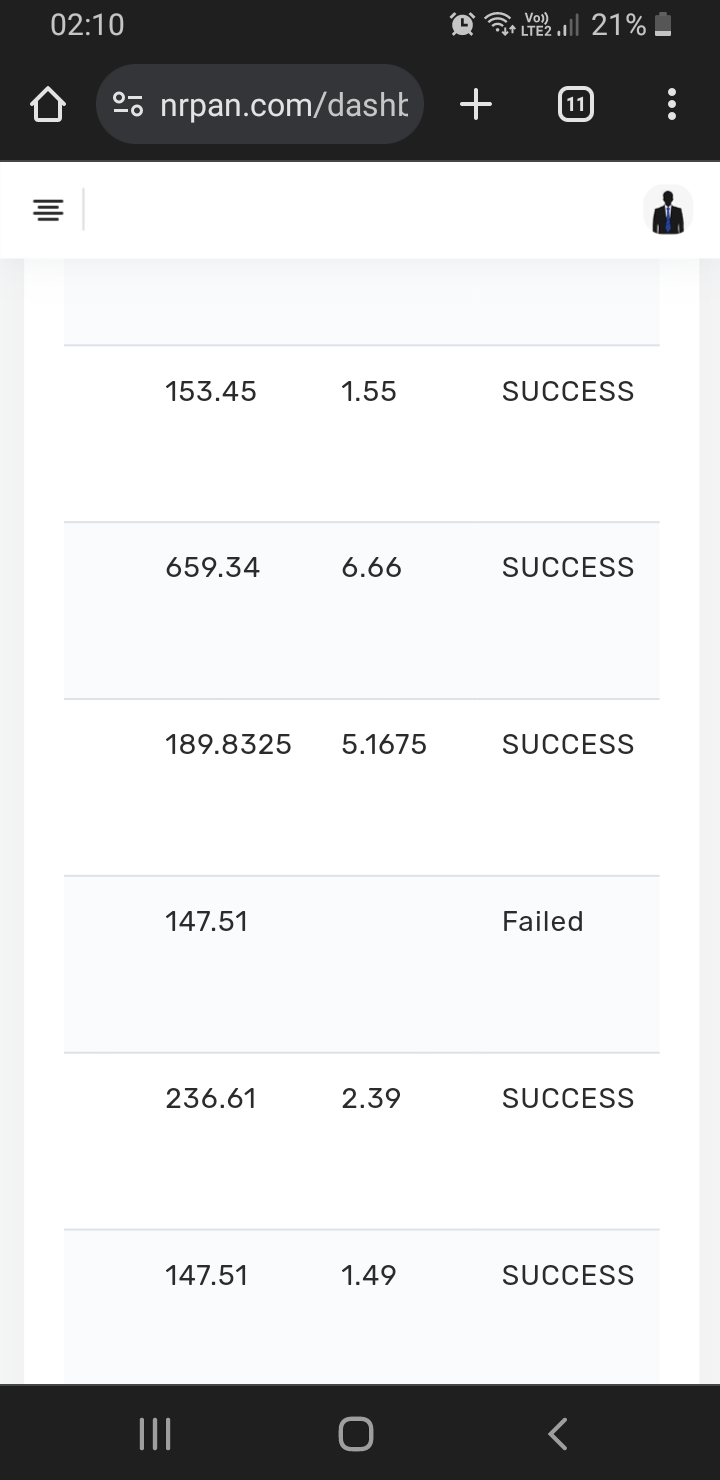Open the browser three-dot menu
The width and height of the screenshot is (720, 1480).
[671, 104]
